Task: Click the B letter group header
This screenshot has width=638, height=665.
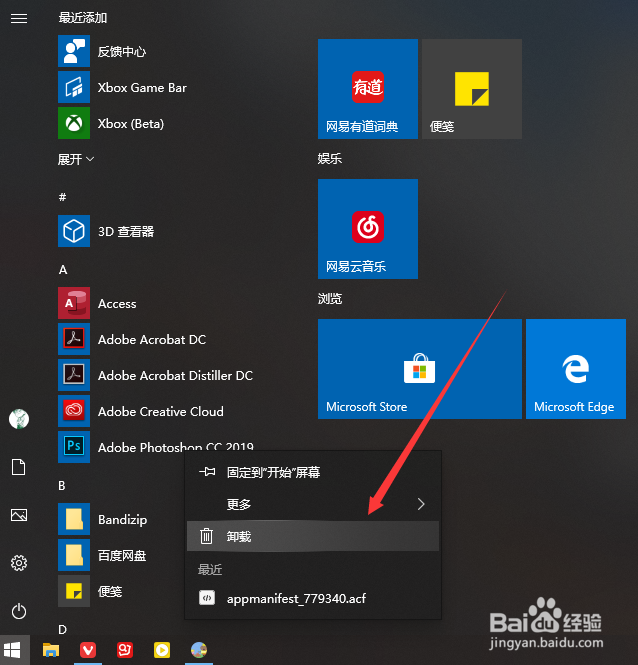Action: [x=62, y=486]
